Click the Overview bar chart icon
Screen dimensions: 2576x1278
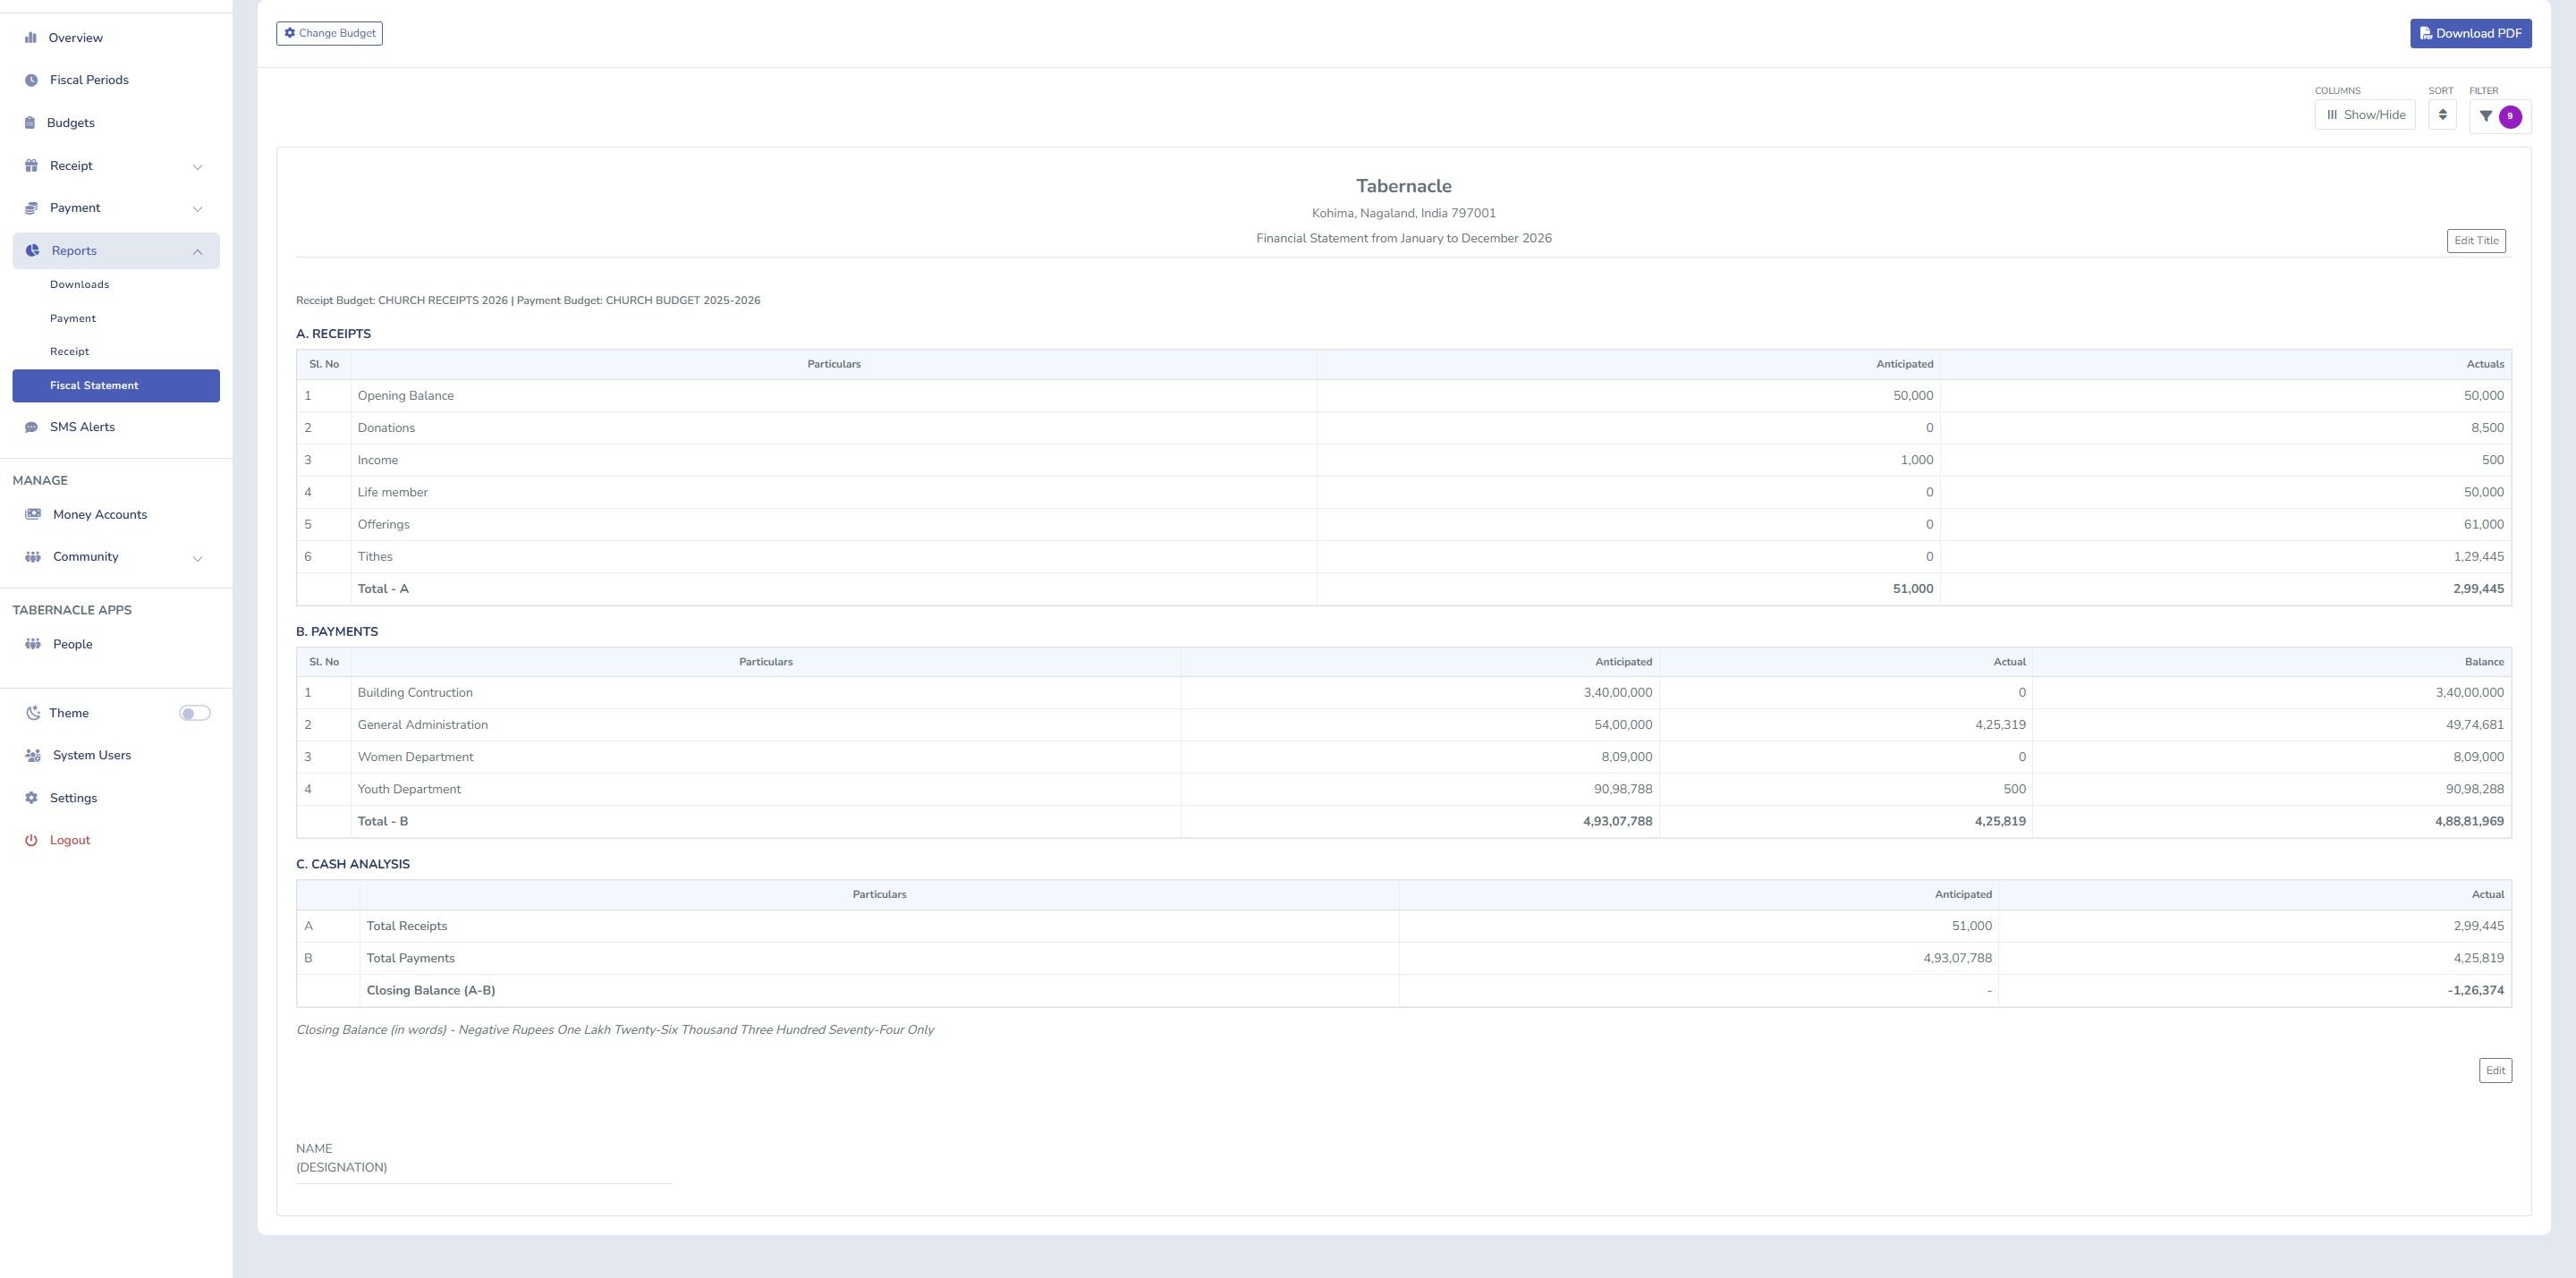(x=31, y=38)
